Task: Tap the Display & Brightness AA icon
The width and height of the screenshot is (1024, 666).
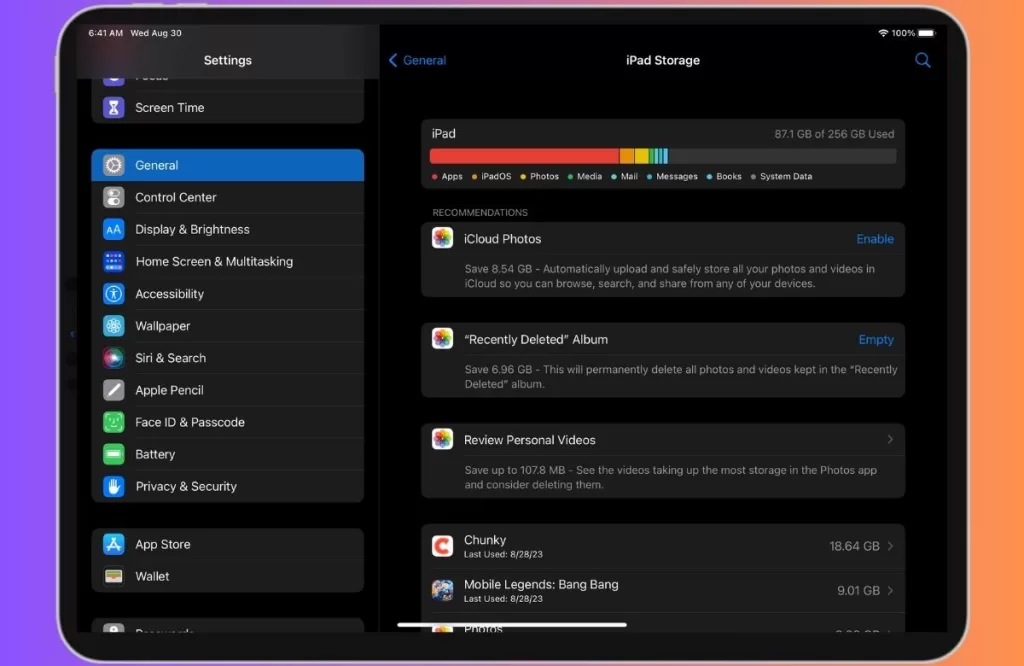Action: pos(114,229)
